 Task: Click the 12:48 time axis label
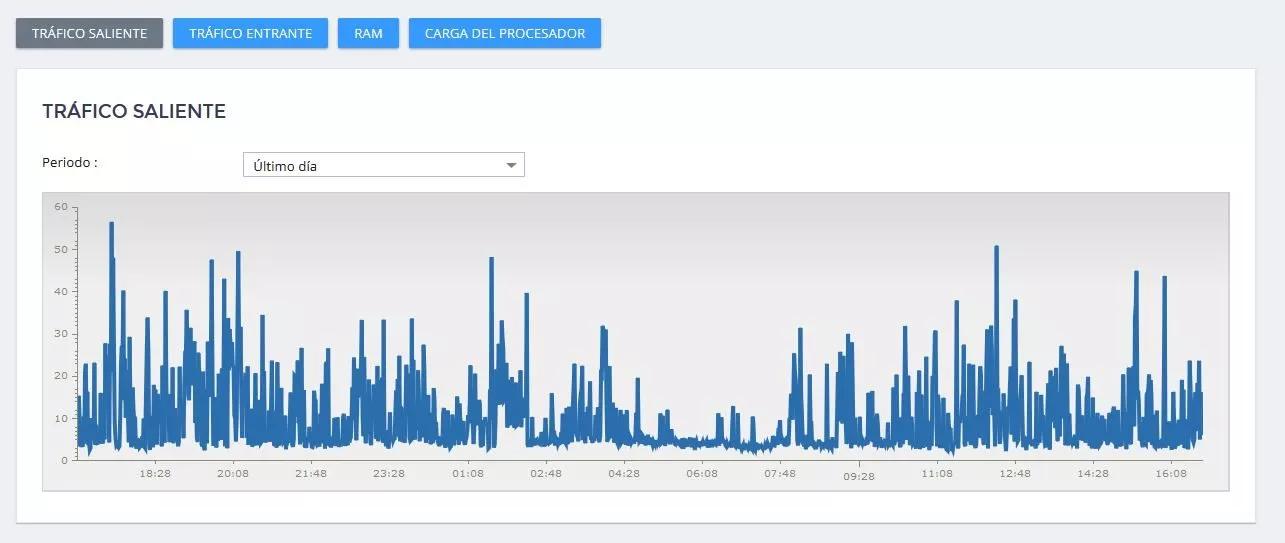click(1015, 474)
